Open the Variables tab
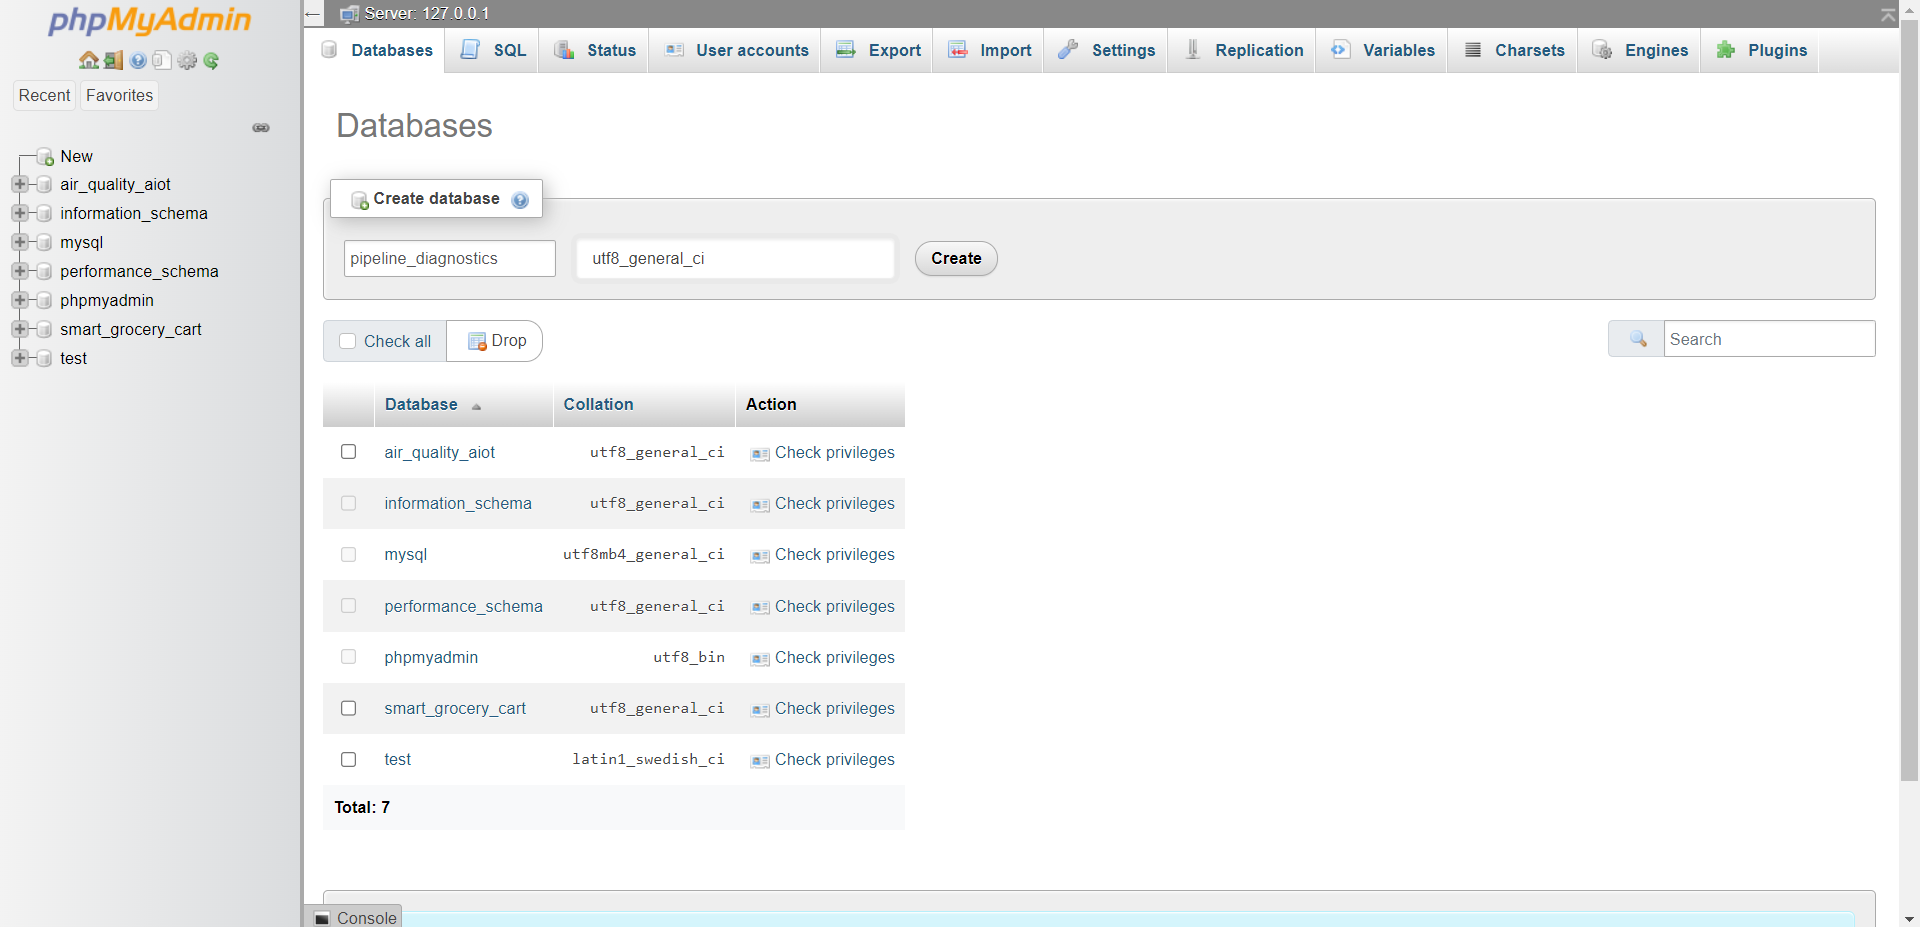This screenshot has height=927, width=1920. tap(1382, 50)
